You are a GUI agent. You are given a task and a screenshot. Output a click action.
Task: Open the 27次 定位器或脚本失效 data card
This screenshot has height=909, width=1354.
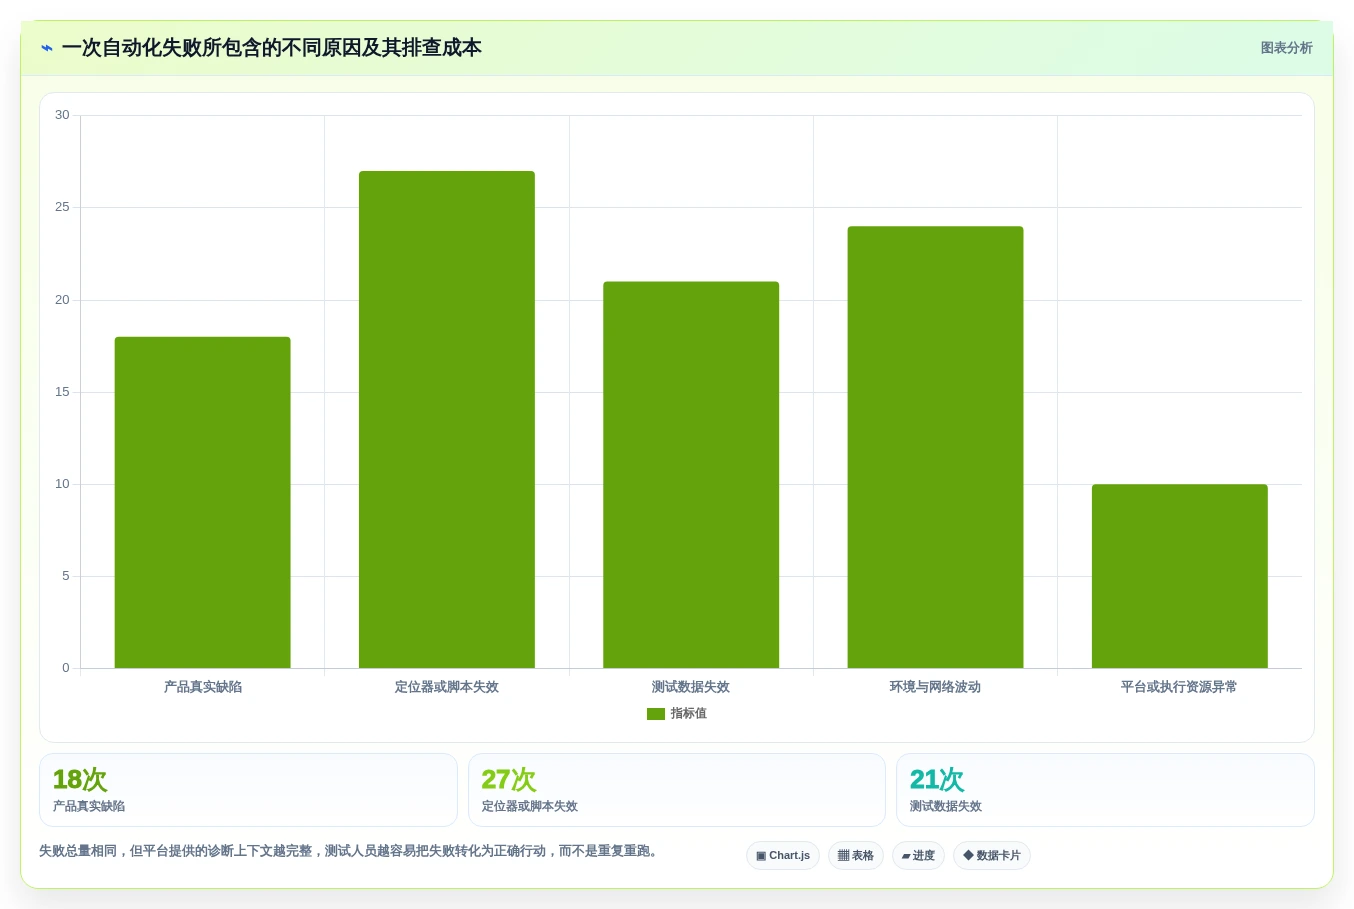(x=677, y=790)
